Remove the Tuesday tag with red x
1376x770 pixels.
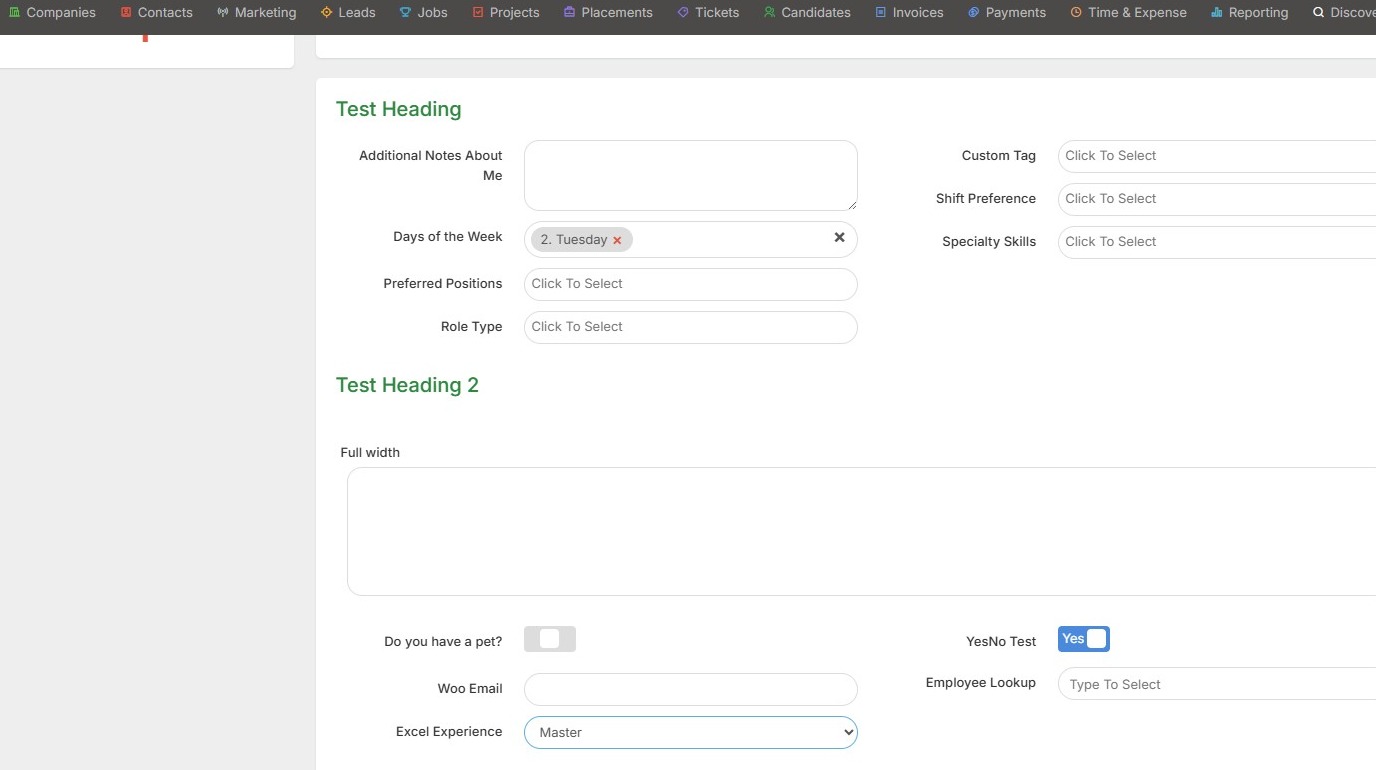tap(617, 240)
